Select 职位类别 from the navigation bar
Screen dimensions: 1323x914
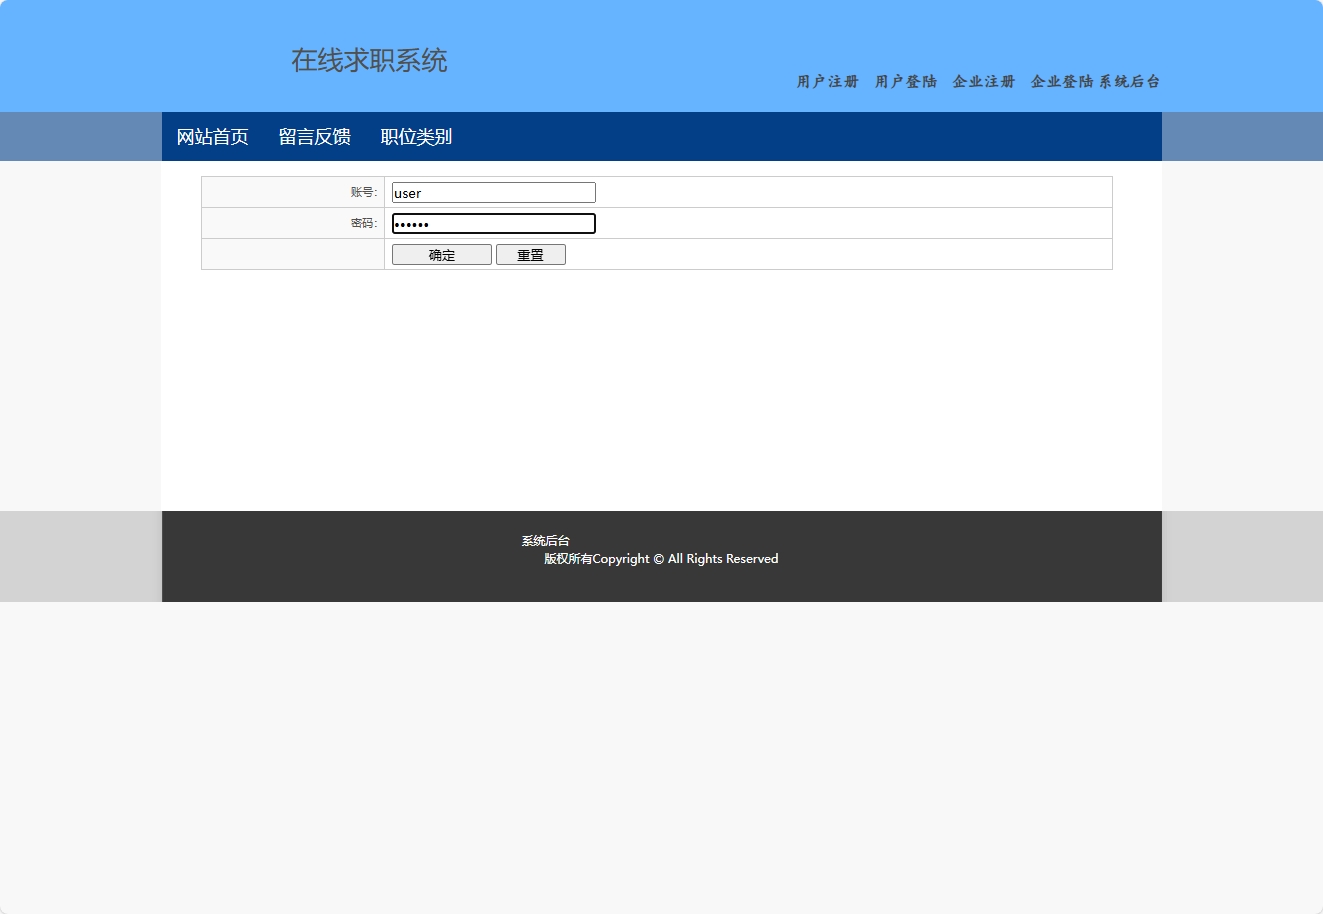(416, 136)
